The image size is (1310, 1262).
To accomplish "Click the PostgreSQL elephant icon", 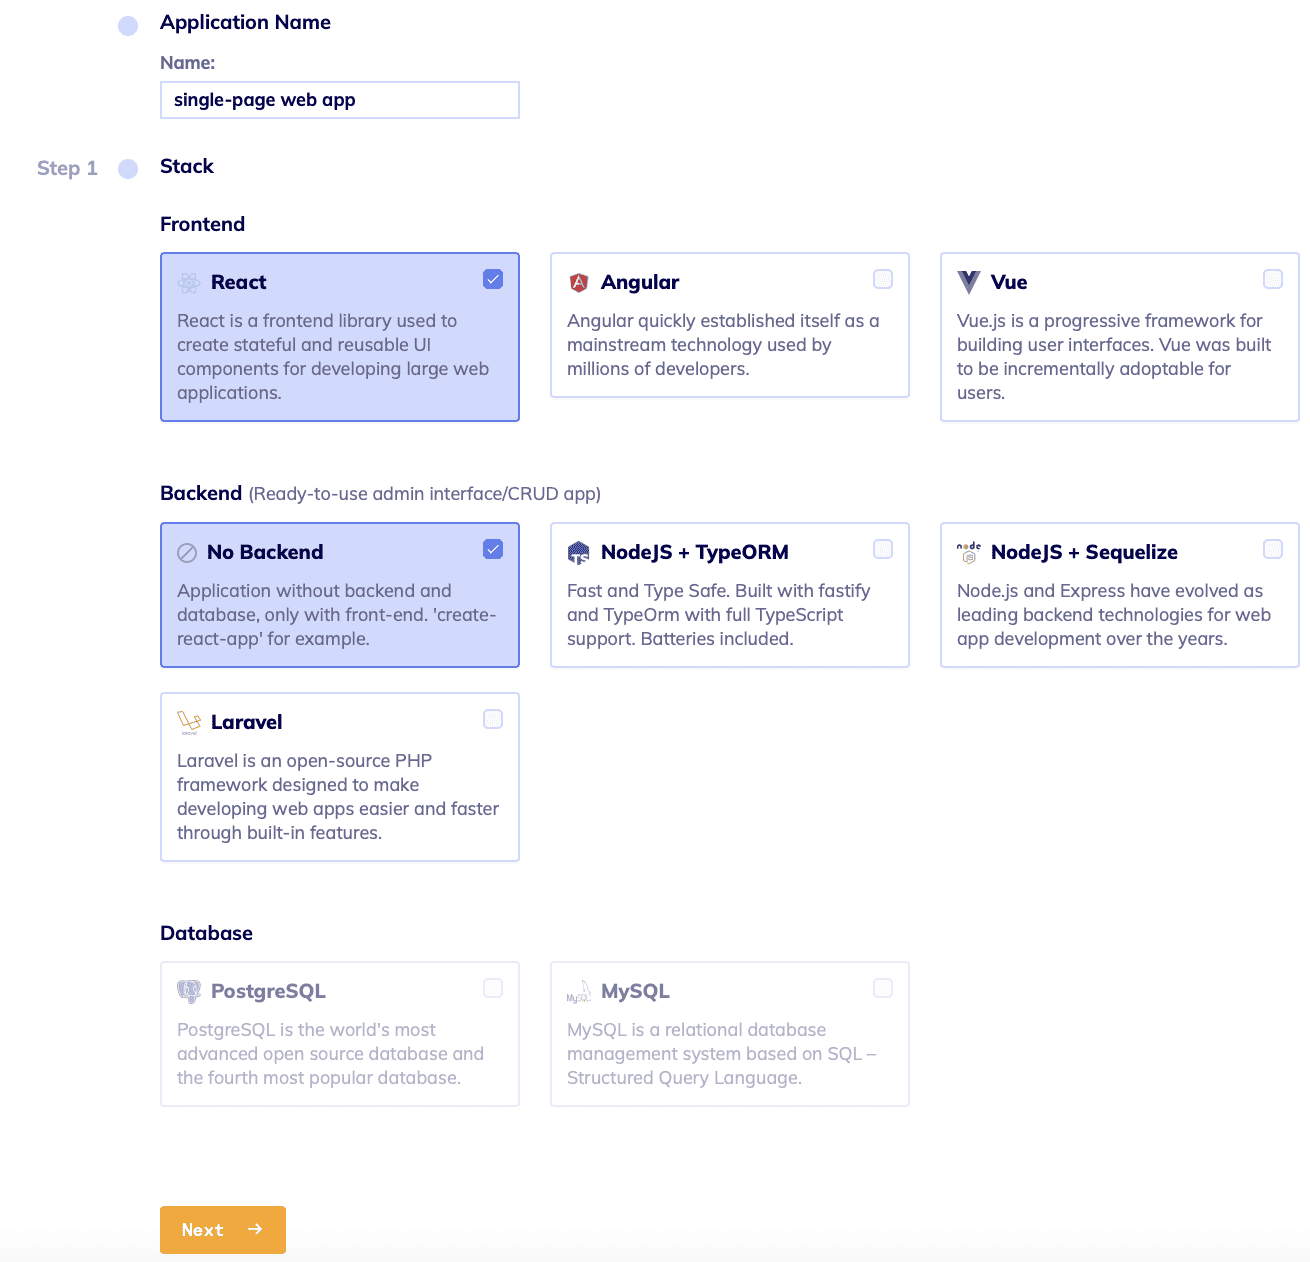I will click(x=189, y=990).
